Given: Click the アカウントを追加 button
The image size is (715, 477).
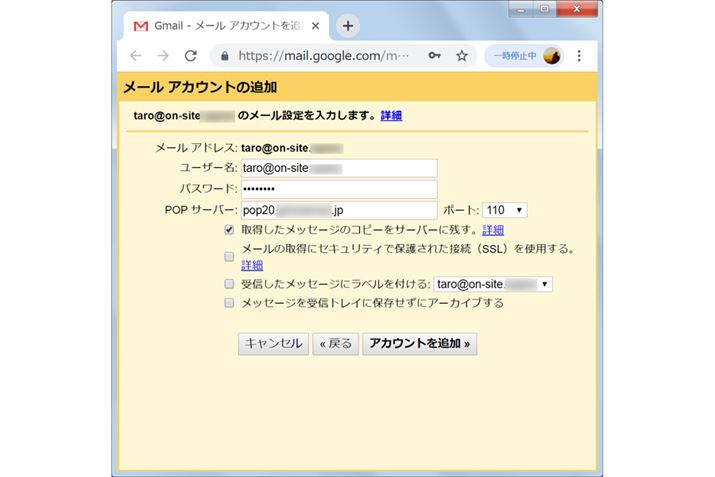Looking at the screenshot, I should click(420, 343).
